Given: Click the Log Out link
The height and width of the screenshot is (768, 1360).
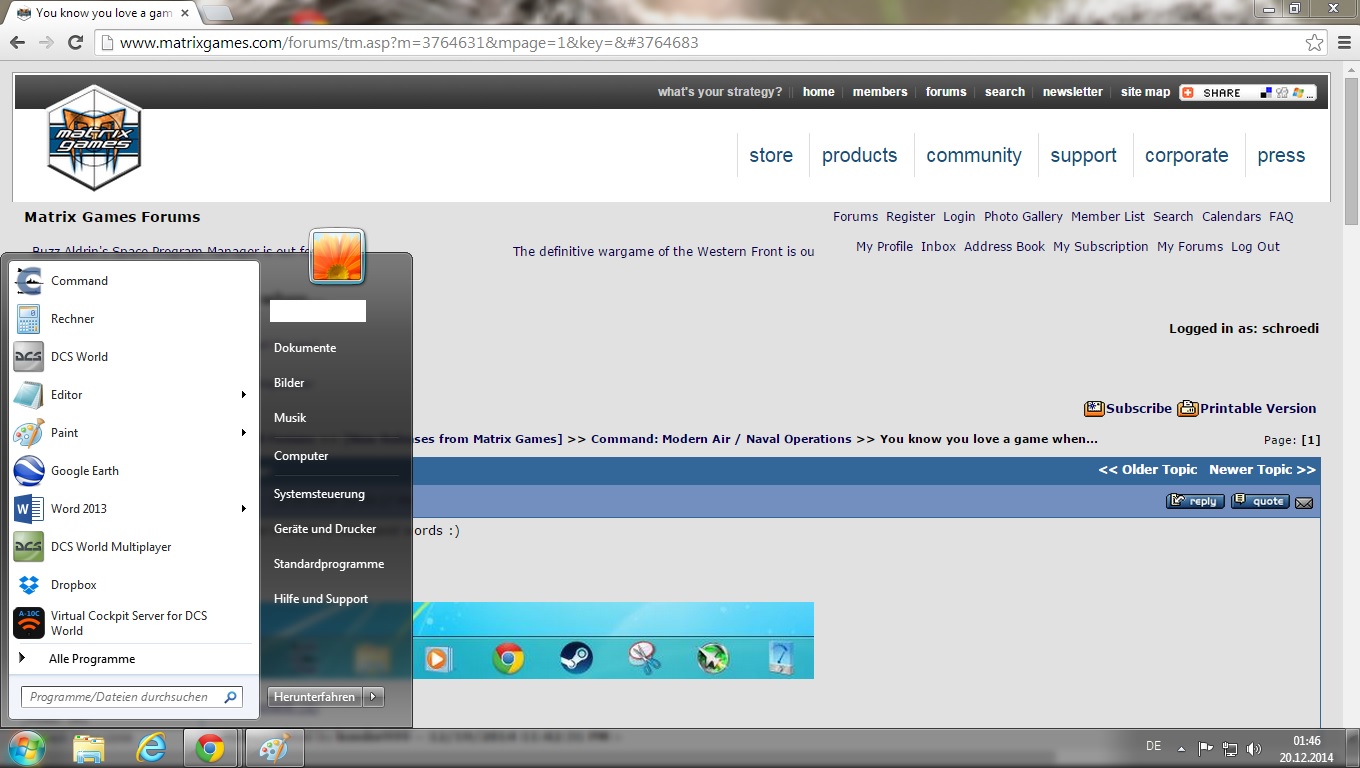Looking at the screenshot, I should pyautogui.click(x=1255, y=246).
